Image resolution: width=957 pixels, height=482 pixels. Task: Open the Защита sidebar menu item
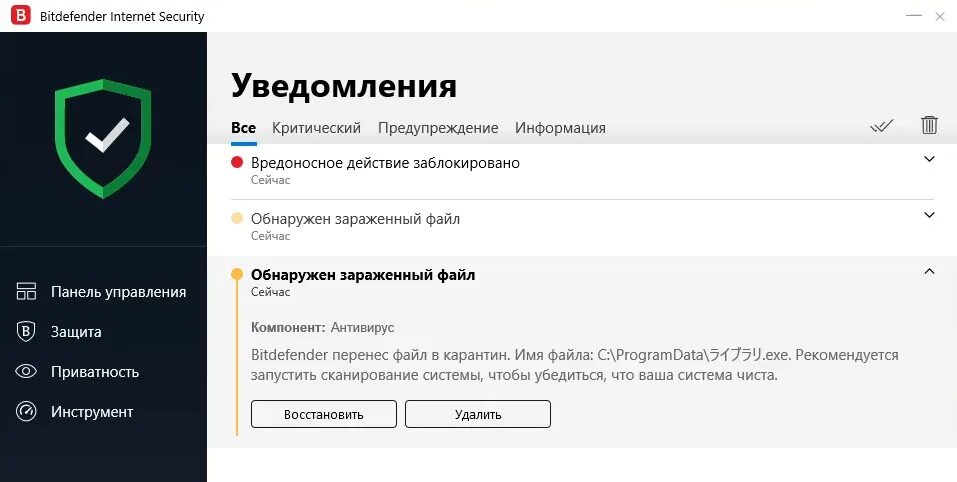[x=76, y=332]
